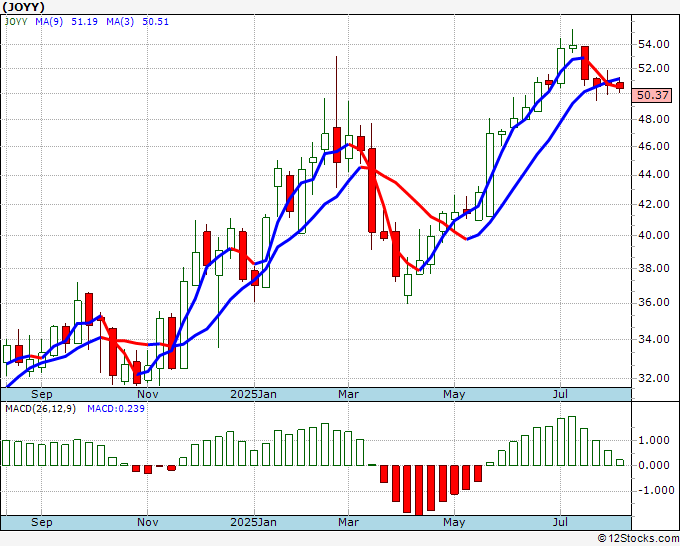Image resolution: width=680 pixels, height=546 pixels.
Task: Click the 42.00 price axis label
Action: click(653, 204)
